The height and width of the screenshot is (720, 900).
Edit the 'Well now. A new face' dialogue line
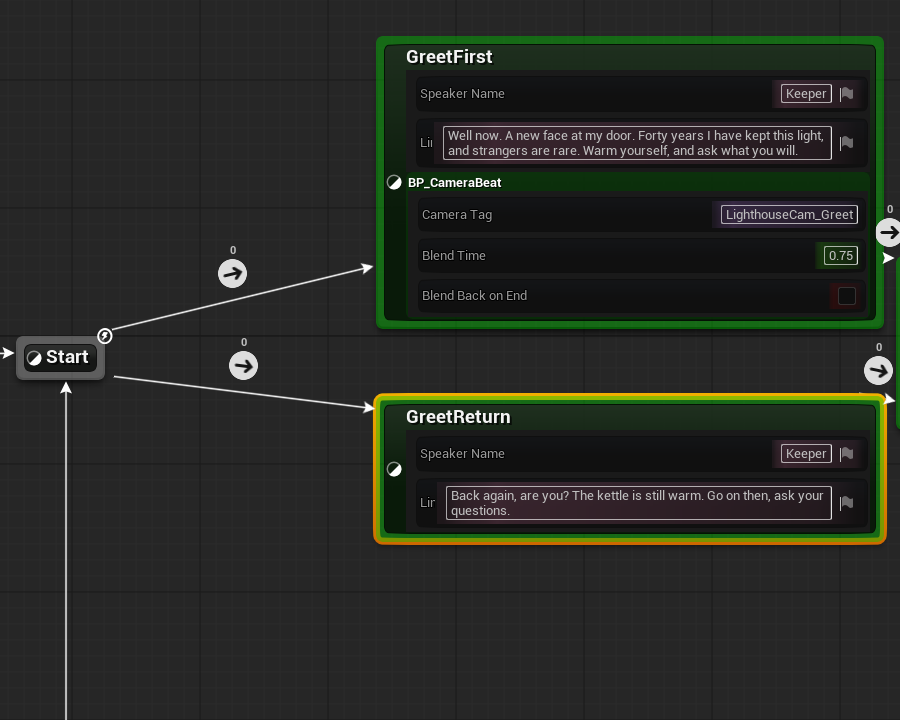637,143
